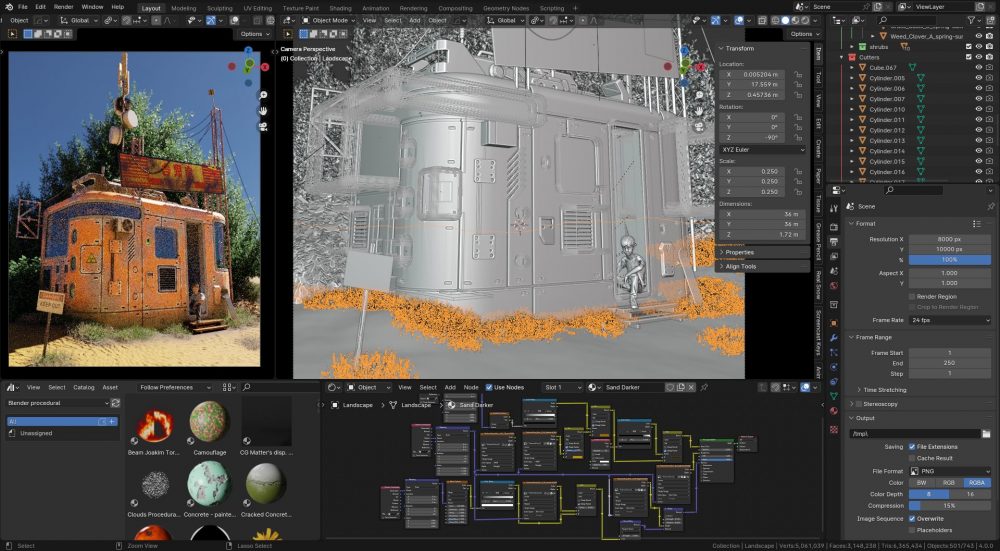This screenshot has height=551, width=1000.
Task: Click the Camouflage material thumbnail
Action: tap(209, 422)
